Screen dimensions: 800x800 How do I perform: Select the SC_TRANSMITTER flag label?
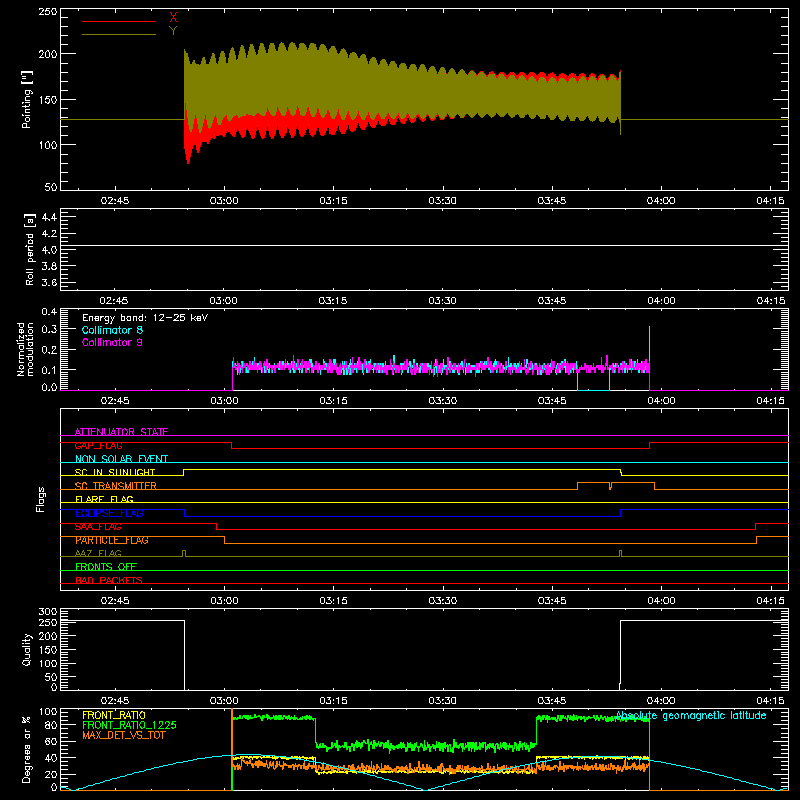coord(115,486)
